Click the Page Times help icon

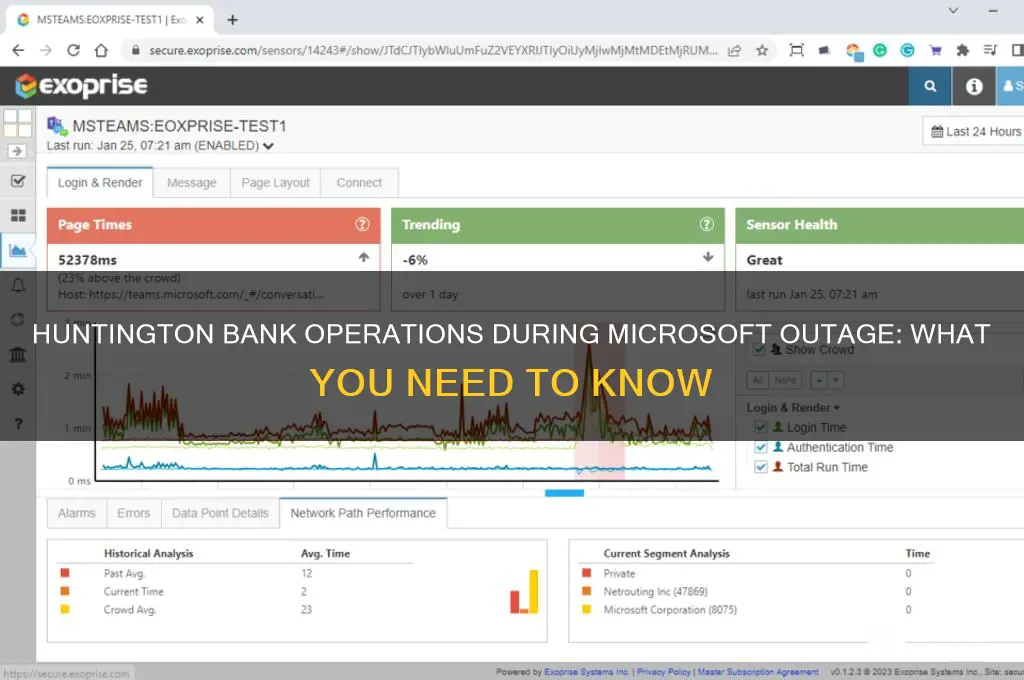(362, 225)
